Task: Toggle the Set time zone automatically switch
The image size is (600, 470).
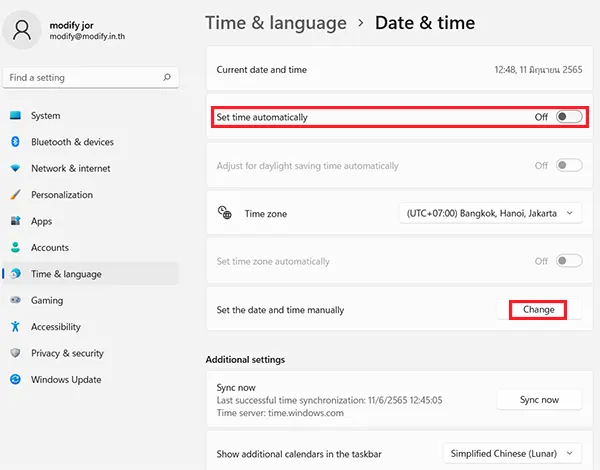Action: click(x=568, y=261)
